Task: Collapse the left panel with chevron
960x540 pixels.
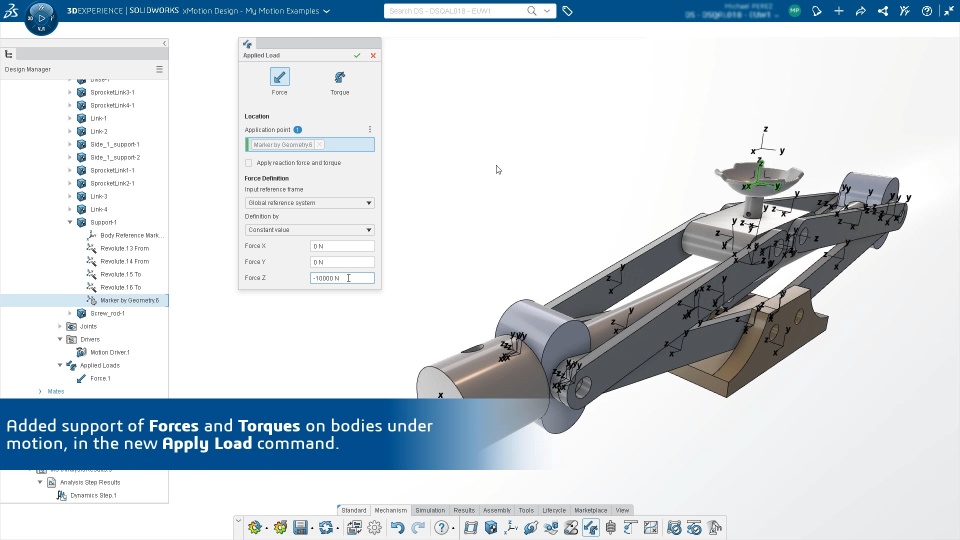Action: point(164,43)
